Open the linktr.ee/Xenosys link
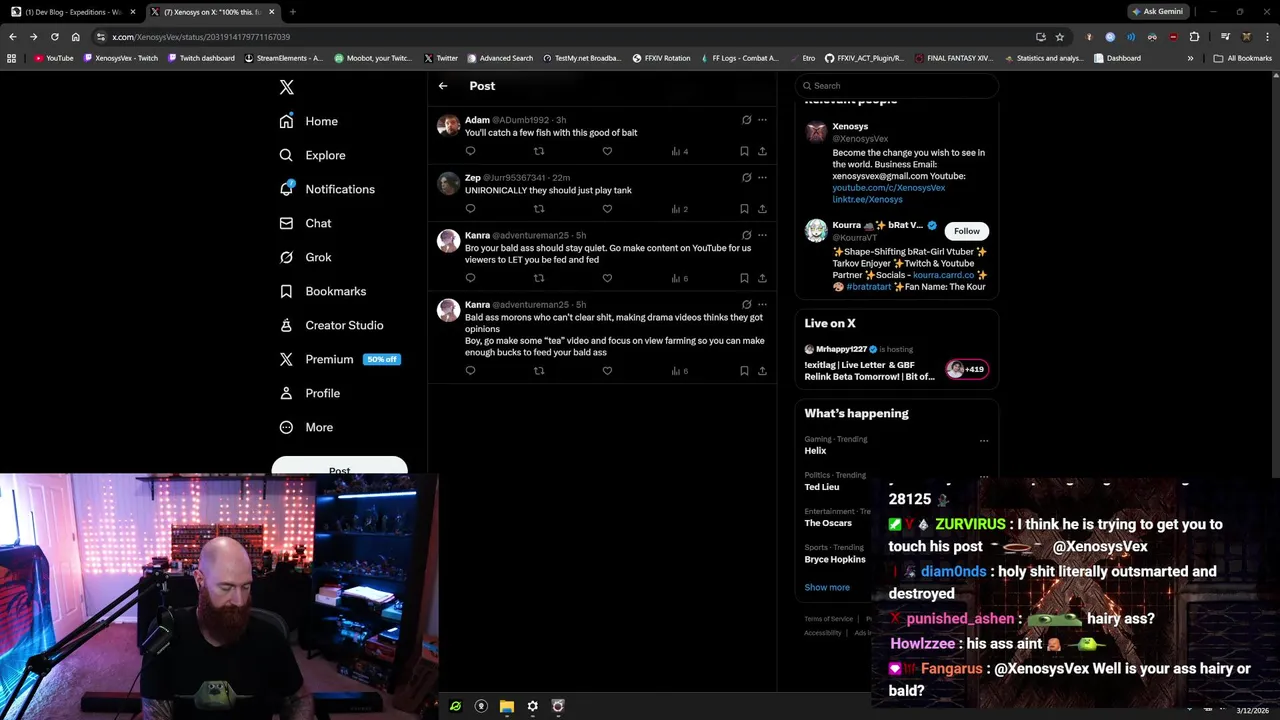1280x720 pixels. click(867, 199)
